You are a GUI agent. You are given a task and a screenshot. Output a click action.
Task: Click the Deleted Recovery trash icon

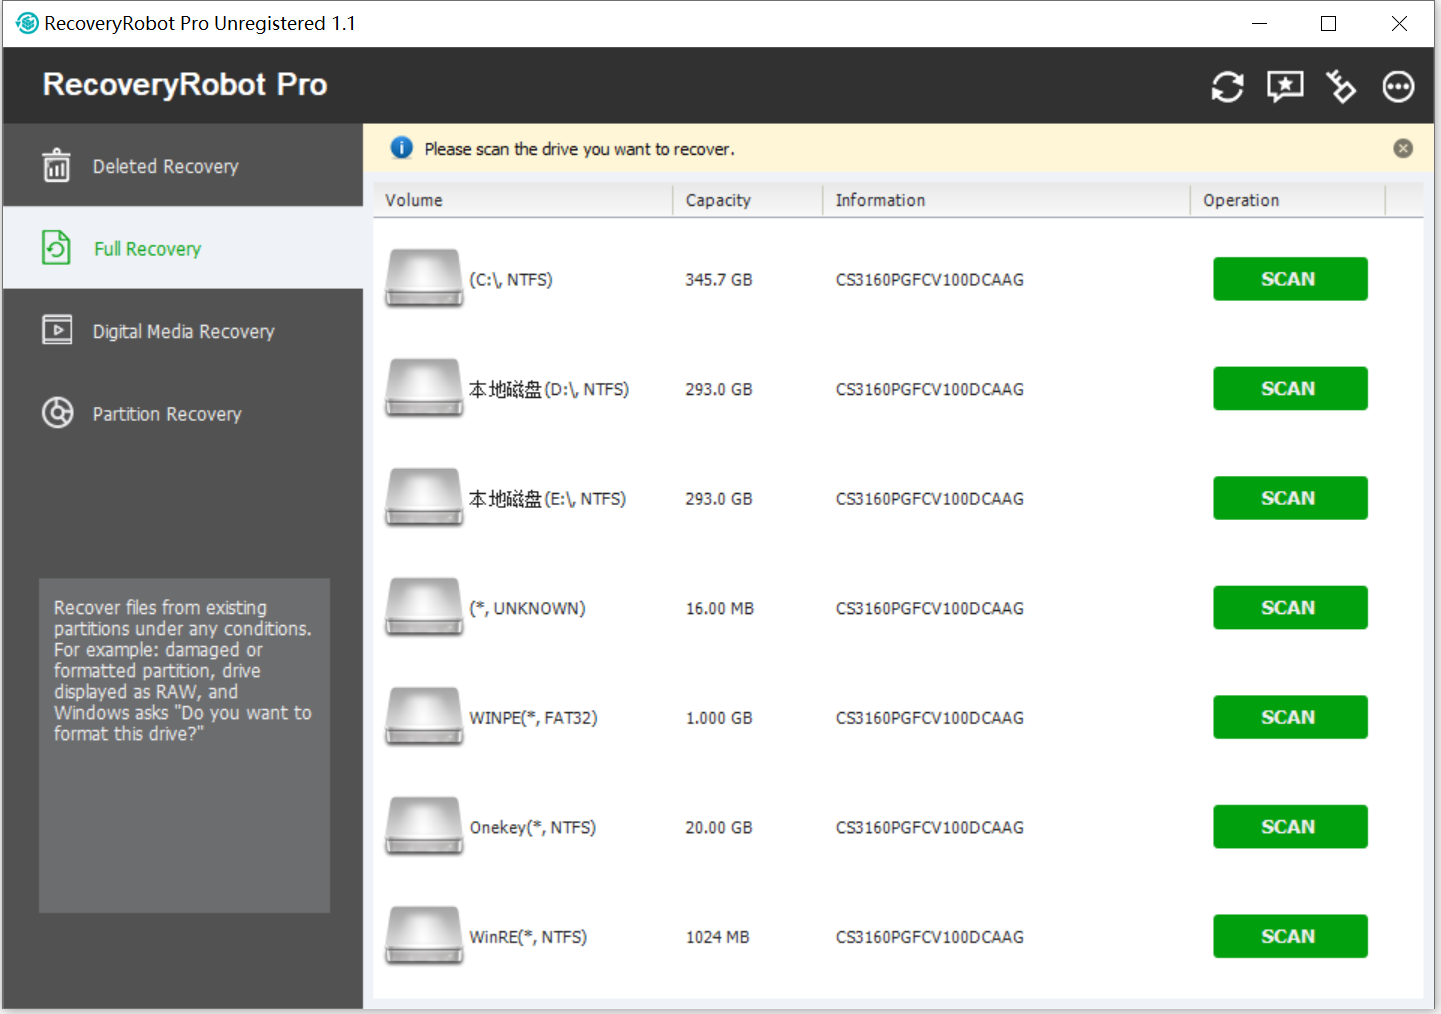pos(57,166)
